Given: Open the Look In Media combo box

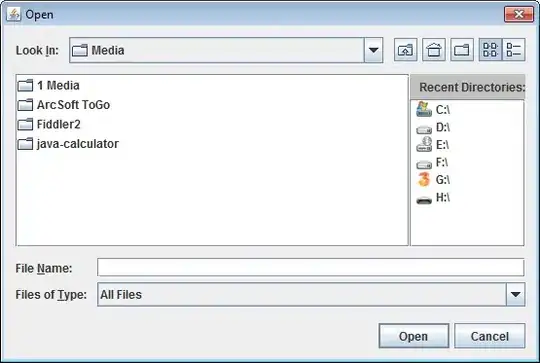Looking at the screenshot, I should point(226,50).
